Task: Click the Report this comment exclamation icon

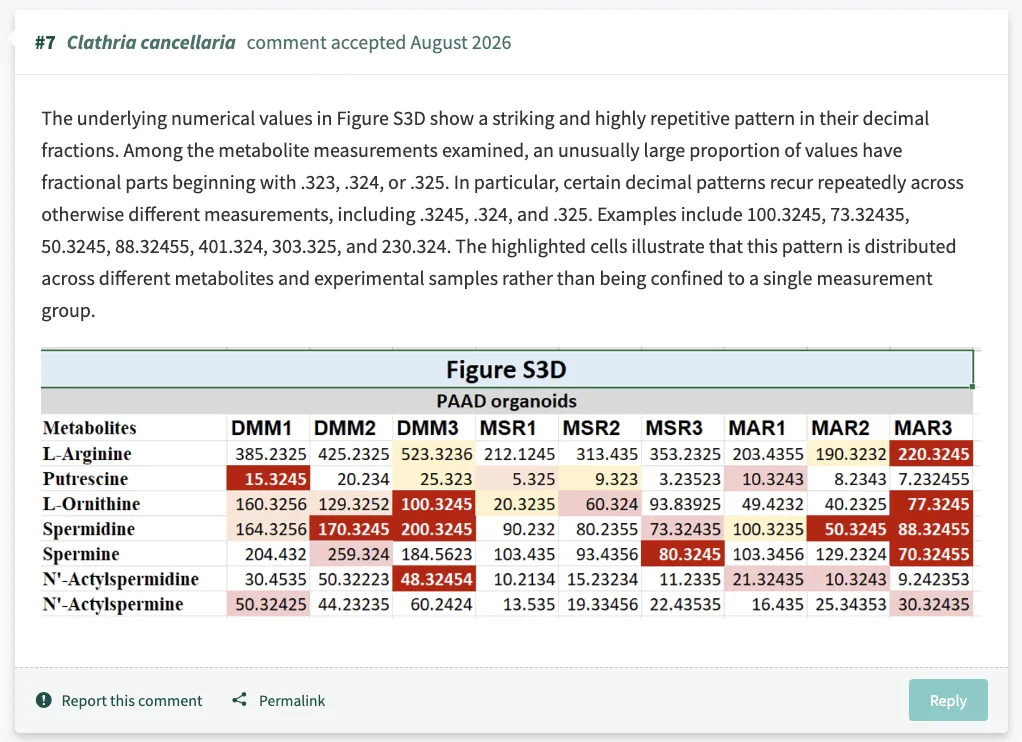Action: coord(44,700)
